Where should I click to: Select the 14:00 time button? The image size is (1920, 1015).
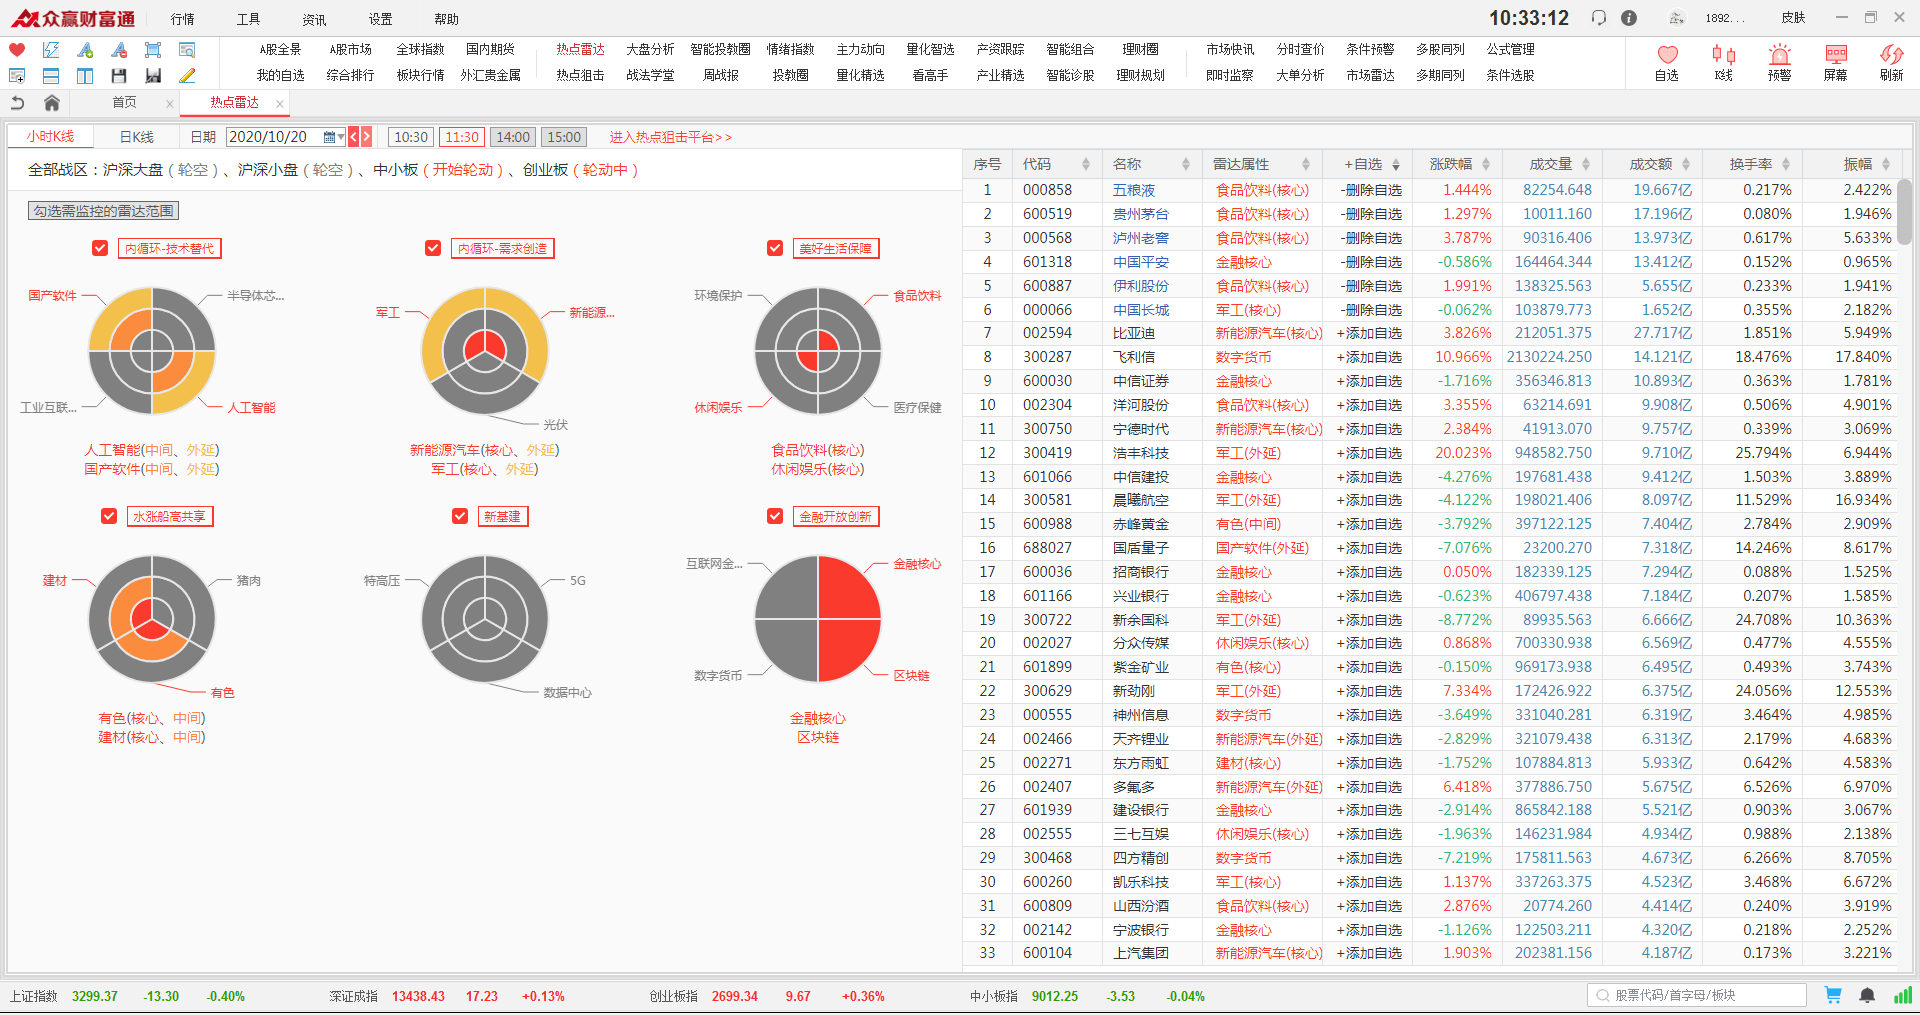[513, 137]
